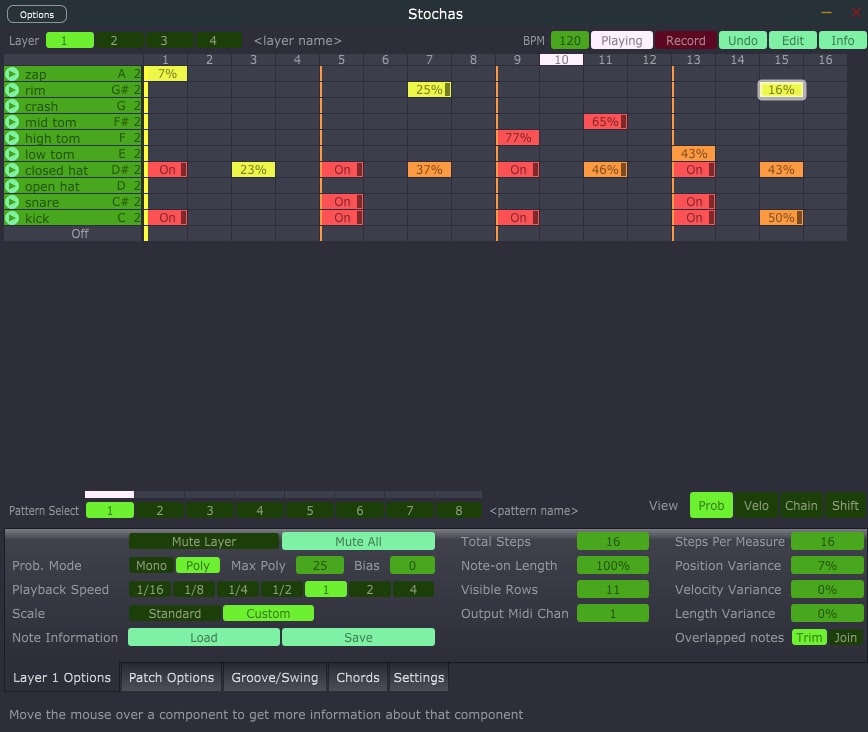The image size is (868, 732).
Task: Audition the crash sound via its play icon
Action: tap(10, 105)
